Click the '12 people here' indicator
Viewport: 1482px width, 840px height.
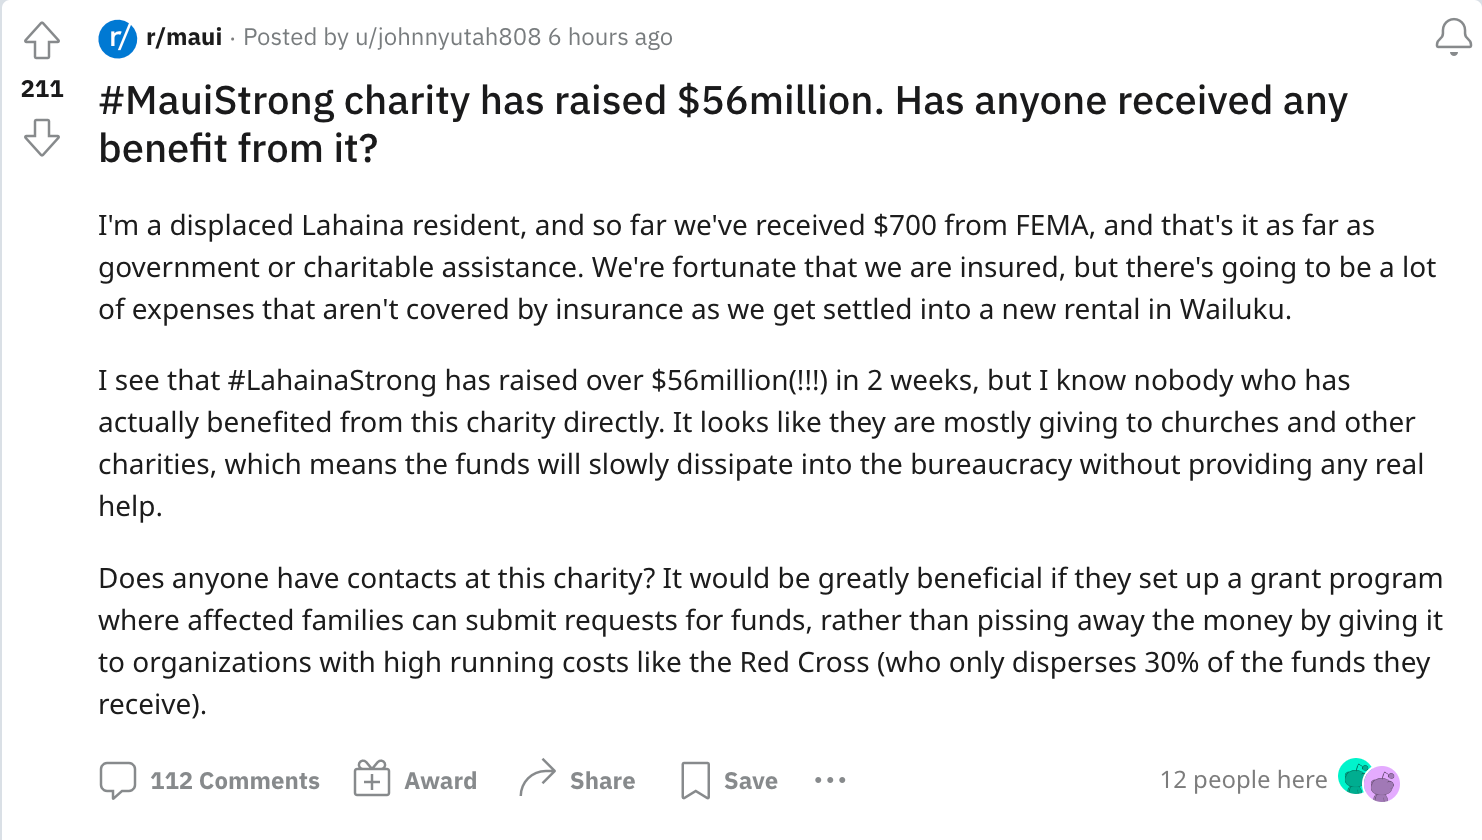tap(1243, 780)
